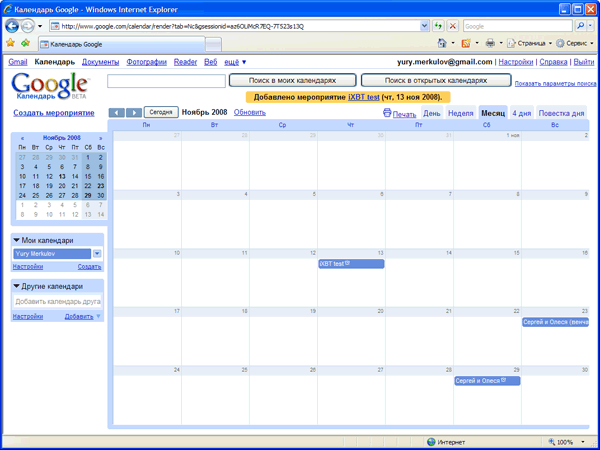Open recent pages dropdown beside Forward button
Image resolution: width=600 pixels, height=450 pixels.
[x=40, y=26]
